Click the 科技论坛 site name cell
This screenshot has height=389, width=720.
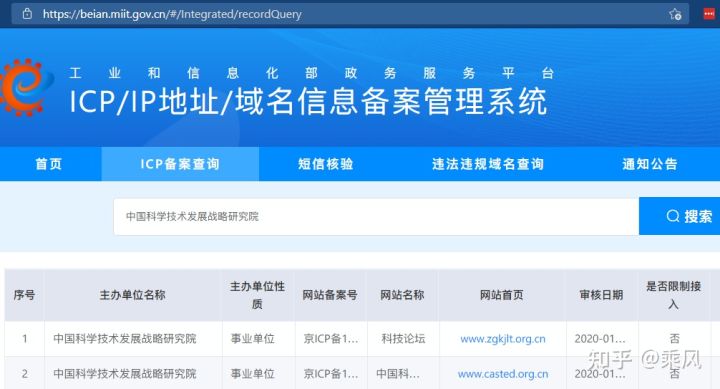pos(403,339)
